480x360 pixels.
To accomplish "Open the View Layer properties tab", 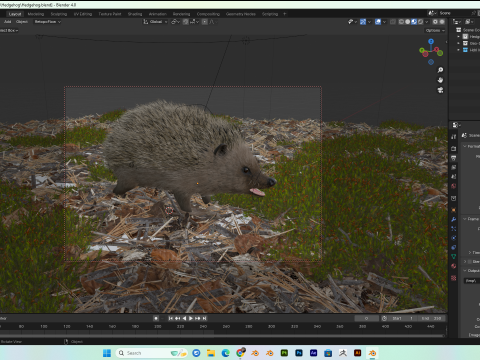I will [453, 167].
